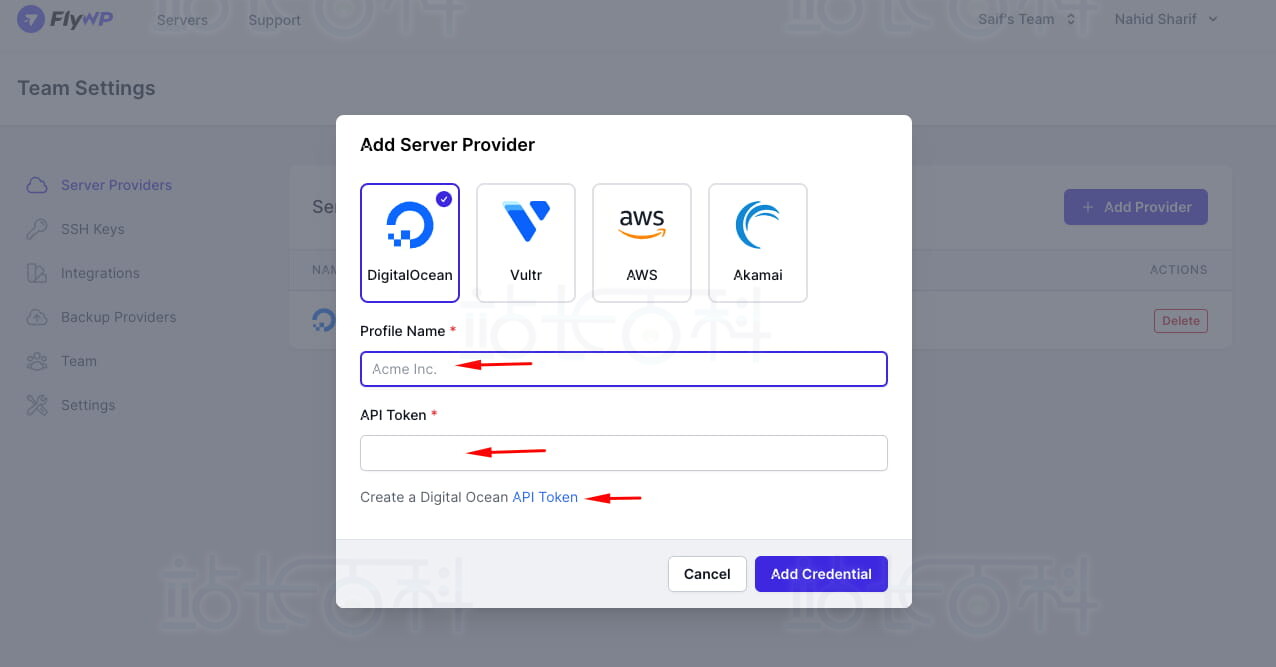Click the Add Credential button
This screenshot has height=667, width=1276.
pos(821,574)
